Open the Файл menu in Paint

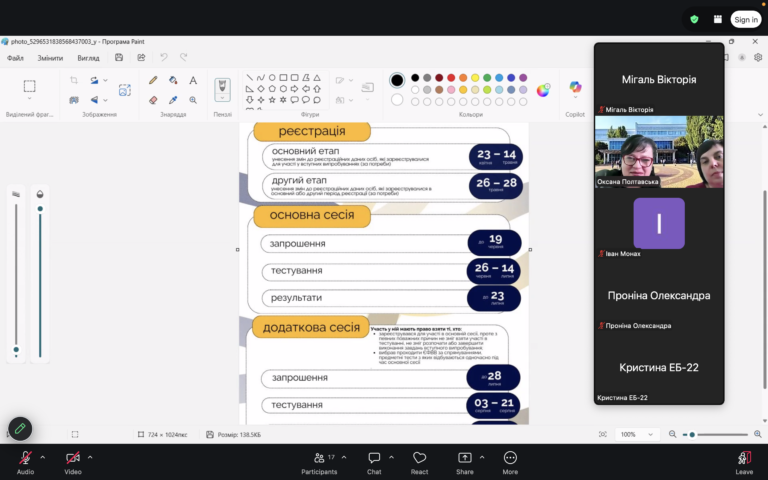click(15, 58)
